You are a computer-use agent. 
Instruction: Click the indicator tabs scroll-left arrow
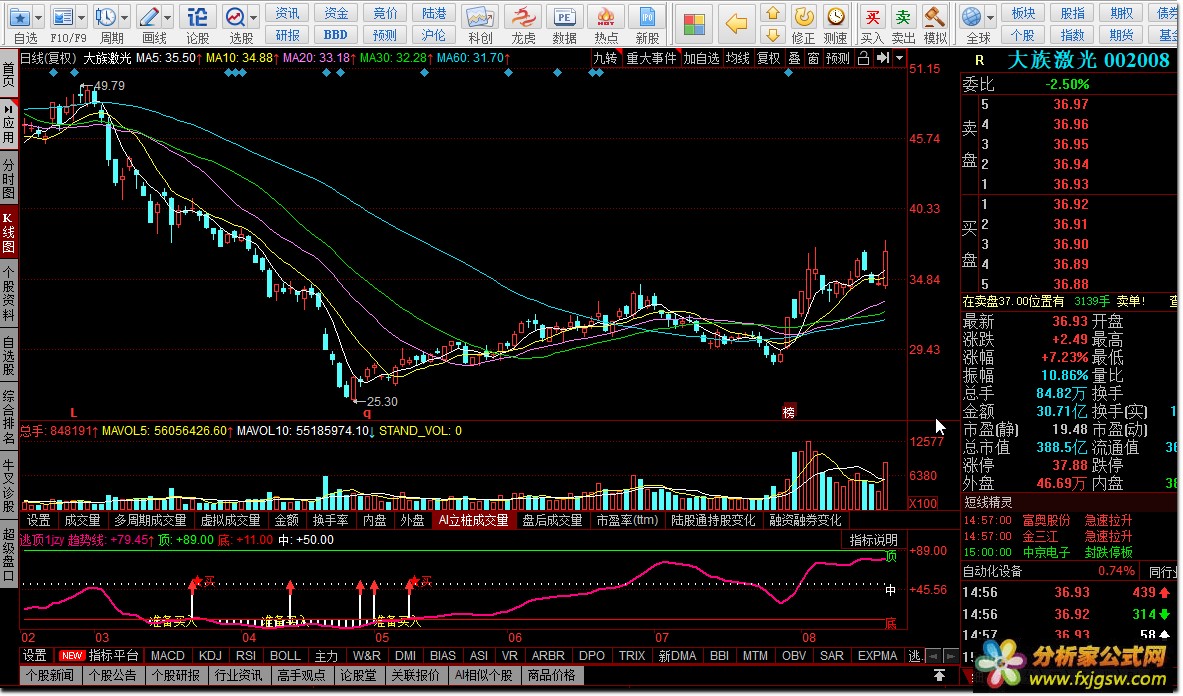934,656
